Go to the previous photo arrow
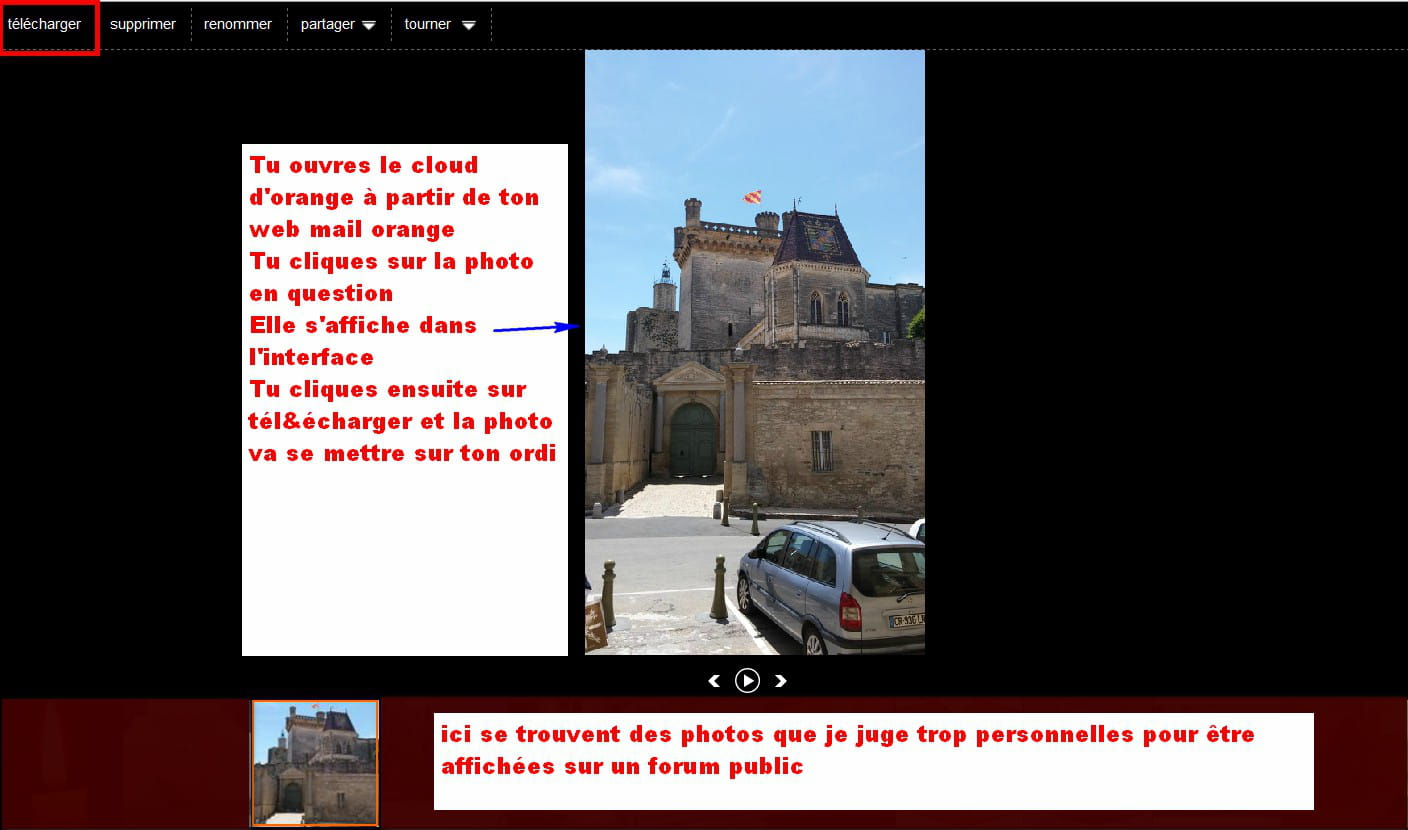 click(x=714, y=681)
